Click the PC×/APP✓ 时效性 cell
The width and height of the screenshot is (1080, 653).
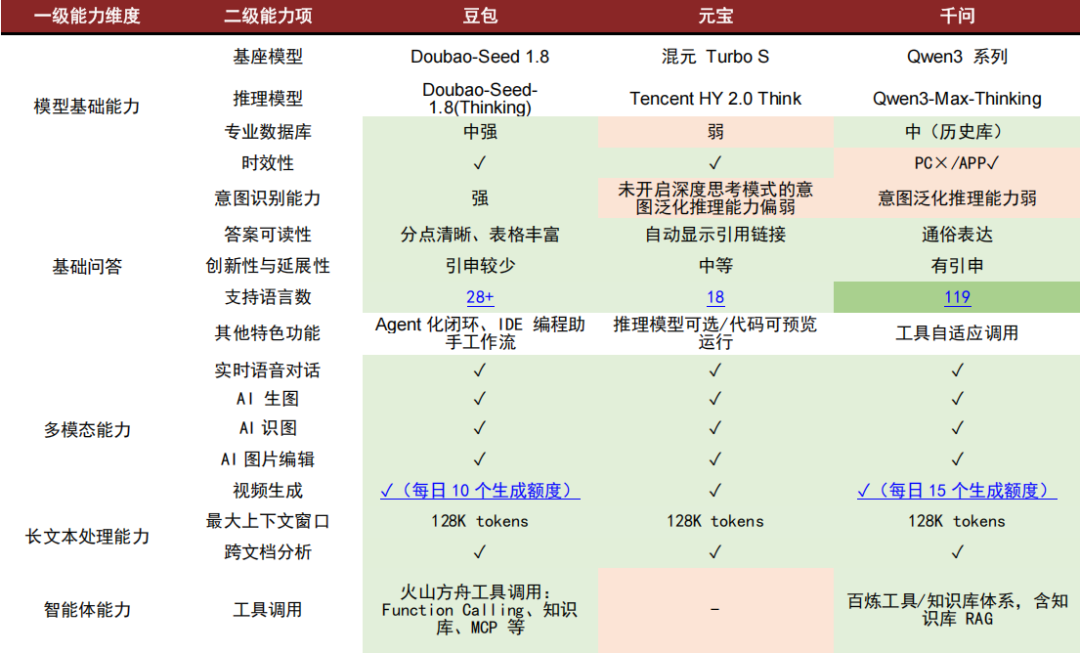pos(957,163)
